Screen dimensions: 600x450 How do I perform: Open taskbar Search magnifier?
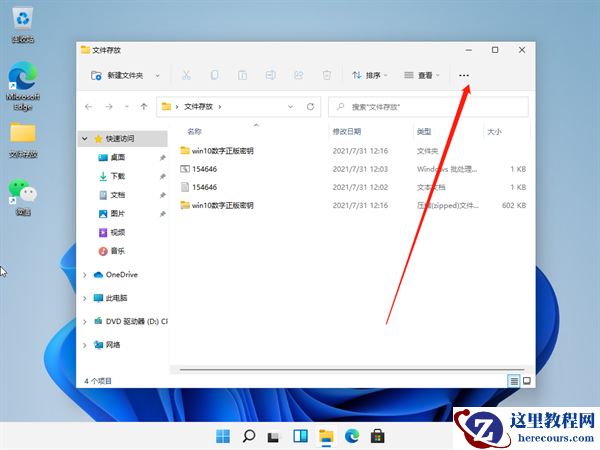[249, 436]
